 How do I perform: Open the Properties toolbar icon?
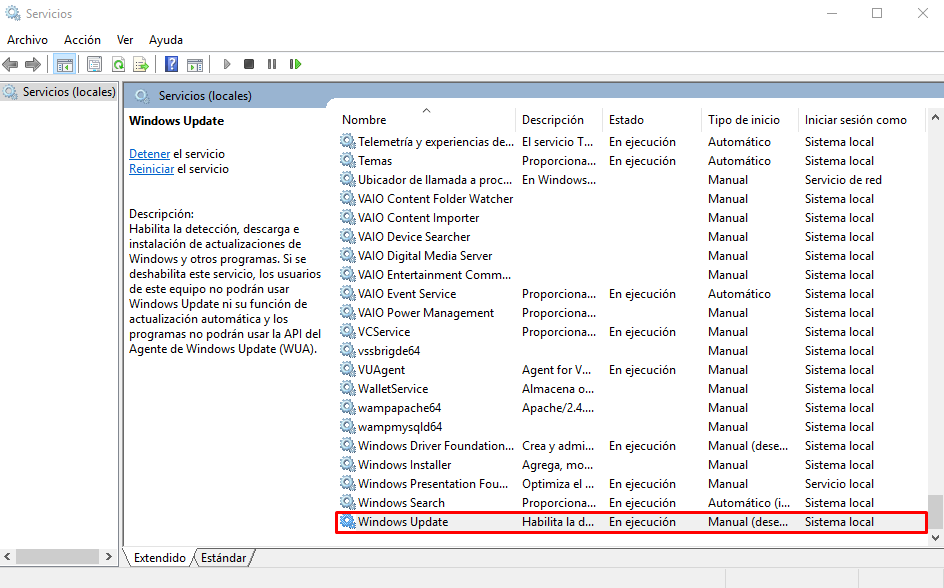click(94, 64)
